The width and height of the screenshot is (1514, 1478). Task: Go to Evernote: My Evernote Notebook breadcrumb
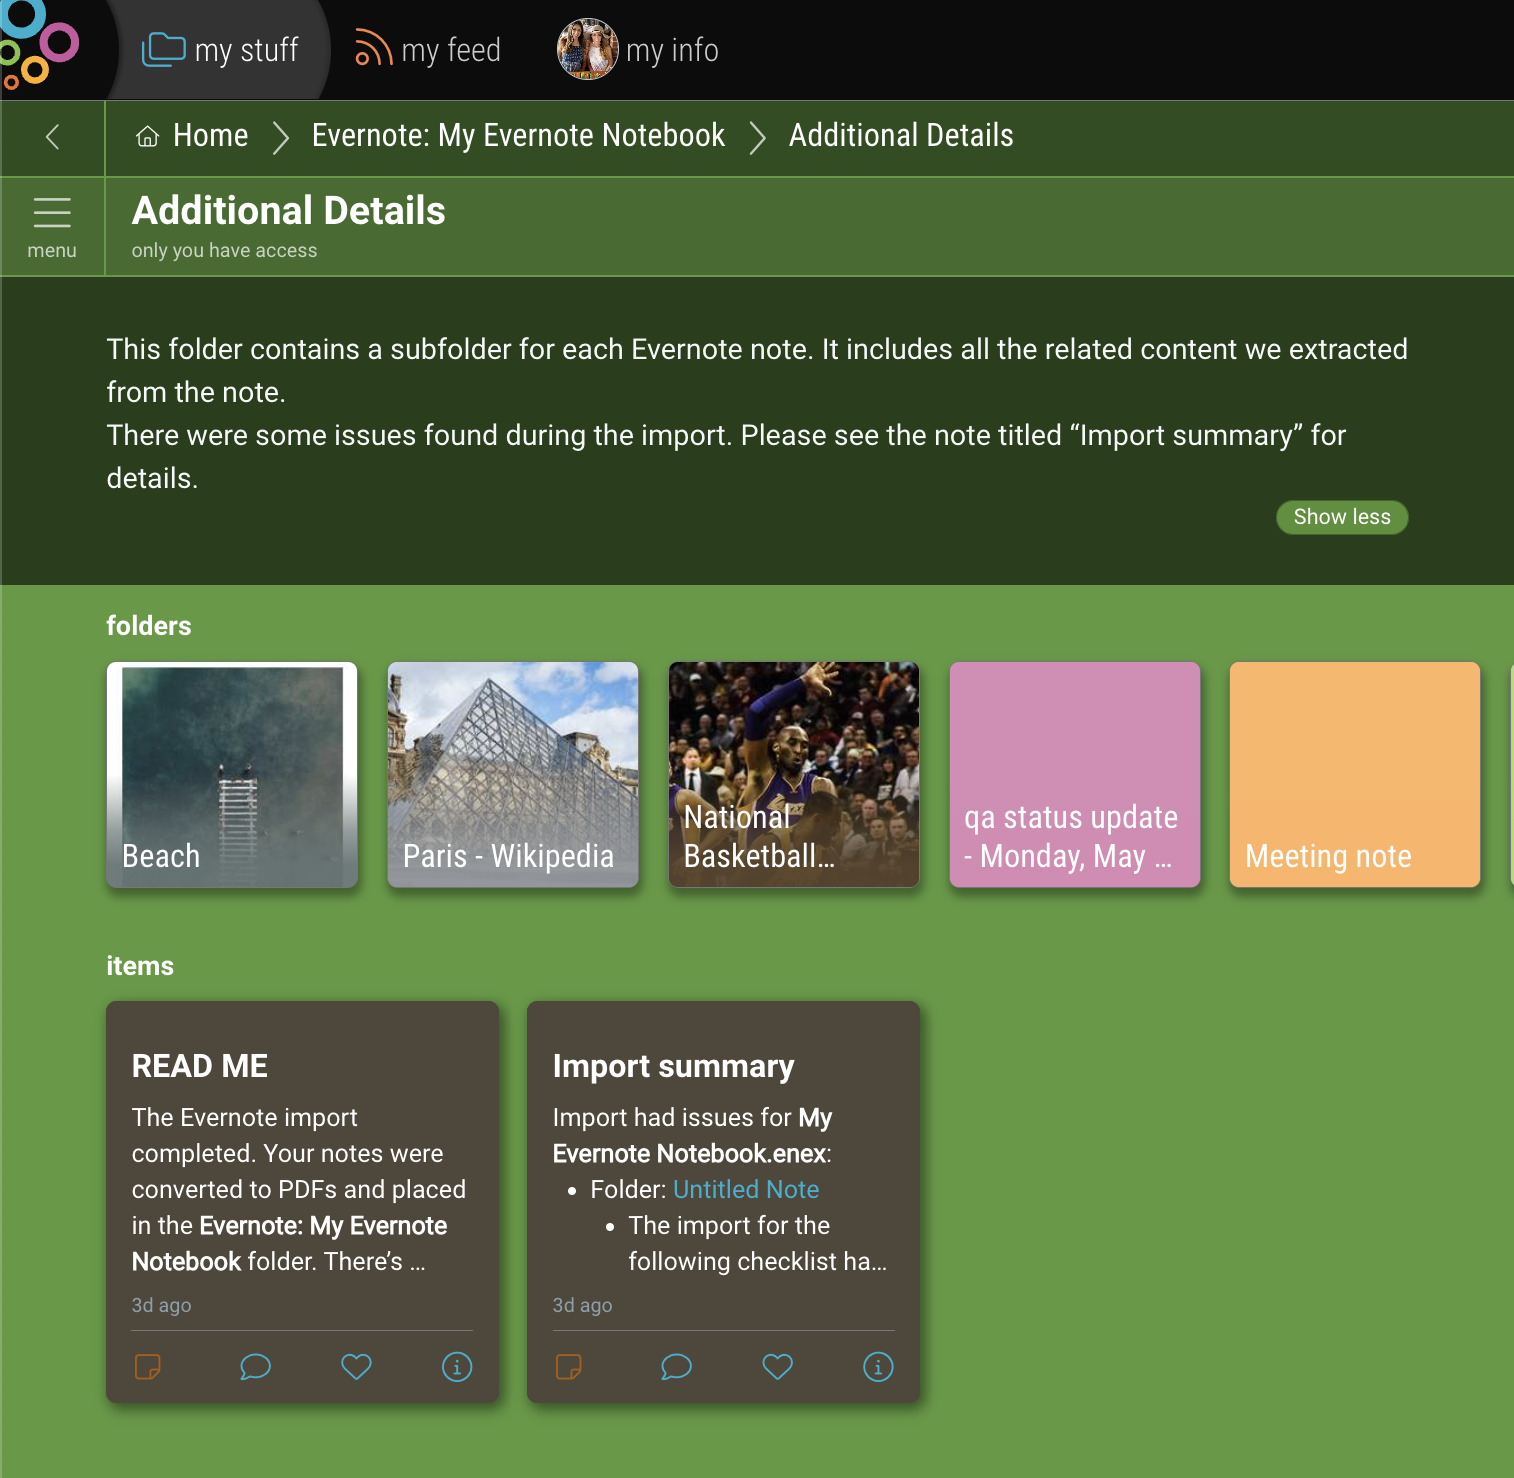point(518,135)
